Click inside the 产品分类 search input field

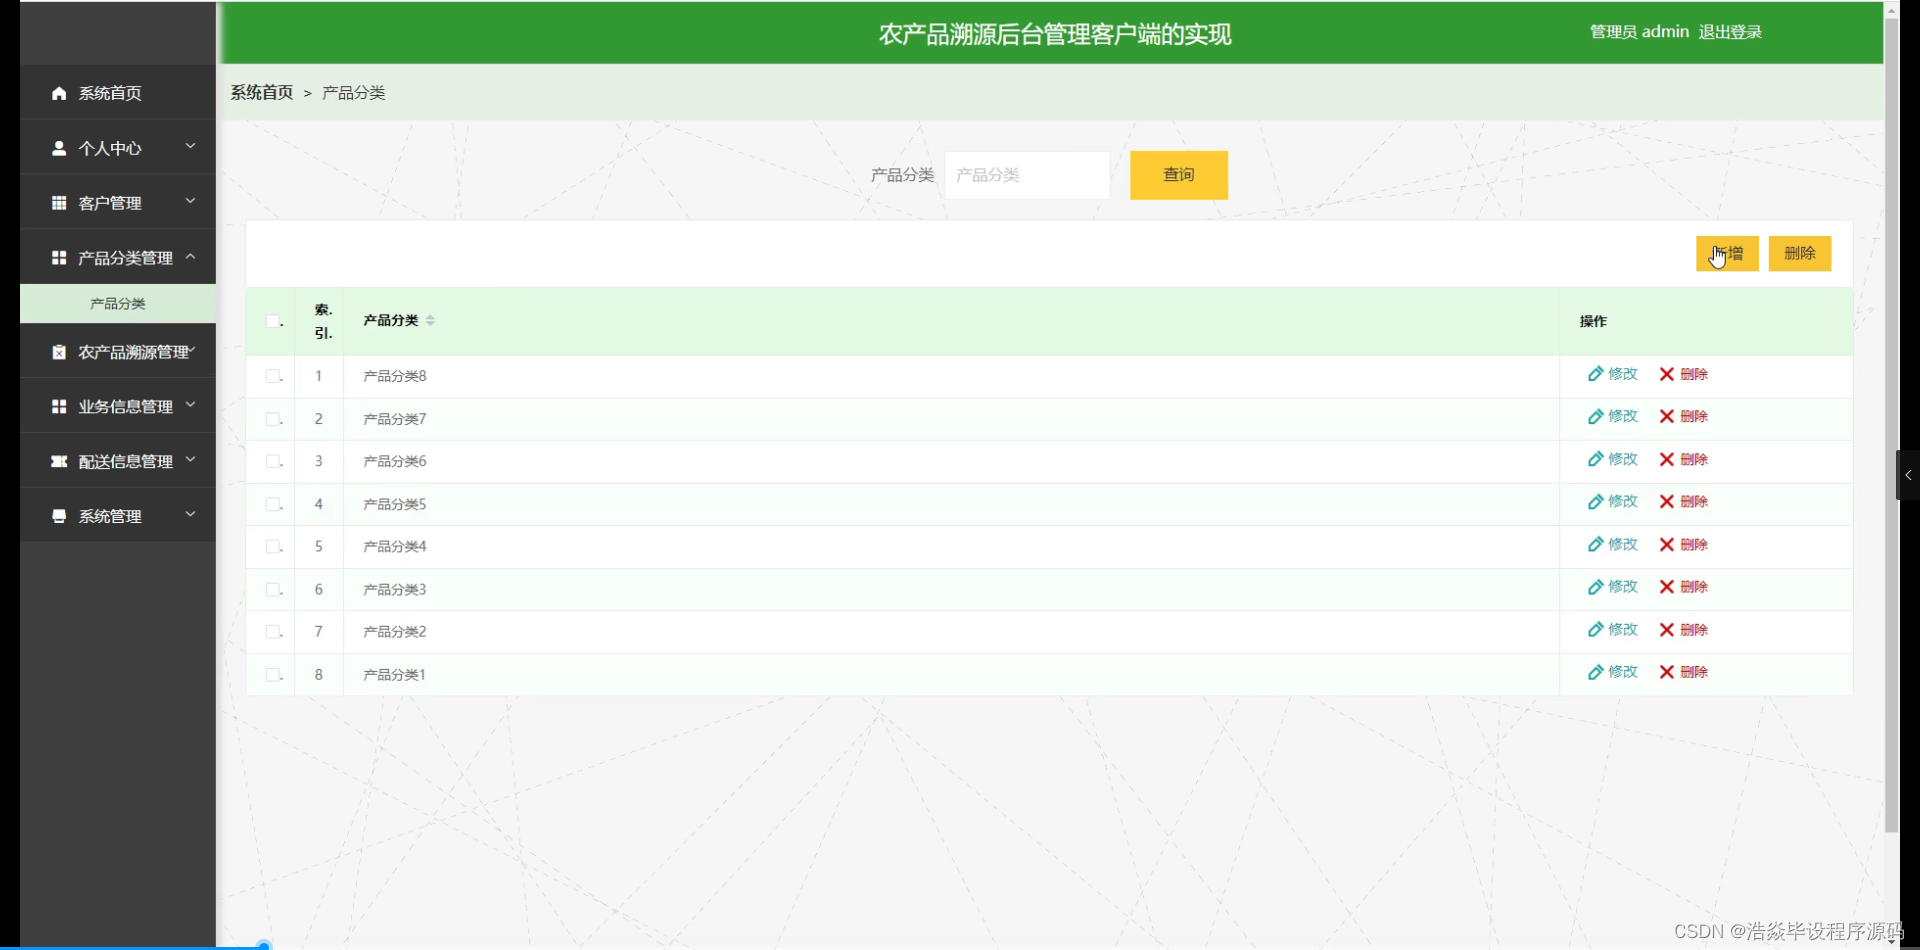(1026, 174)
